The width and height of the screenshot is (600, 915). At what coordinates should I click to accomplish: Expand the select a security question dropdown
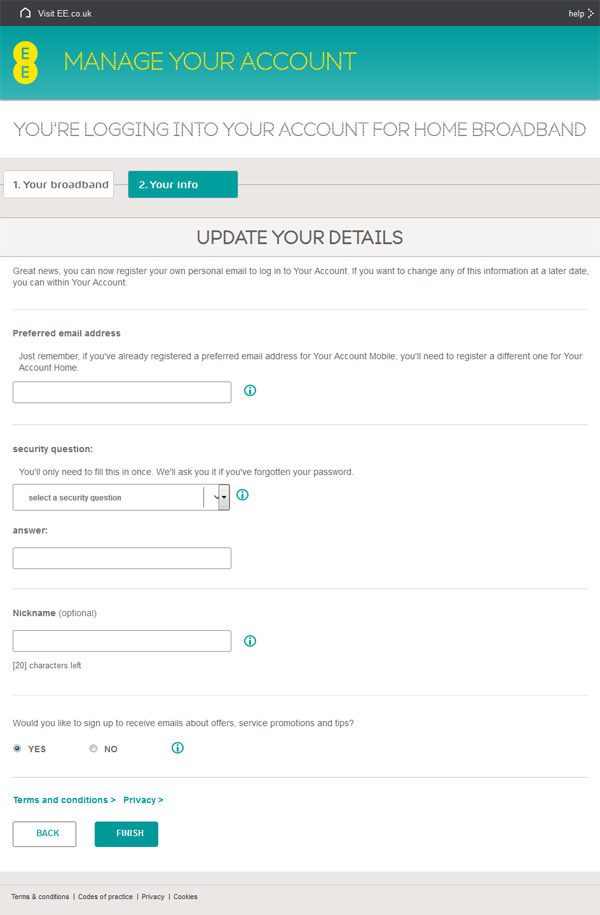coord(121,497)
